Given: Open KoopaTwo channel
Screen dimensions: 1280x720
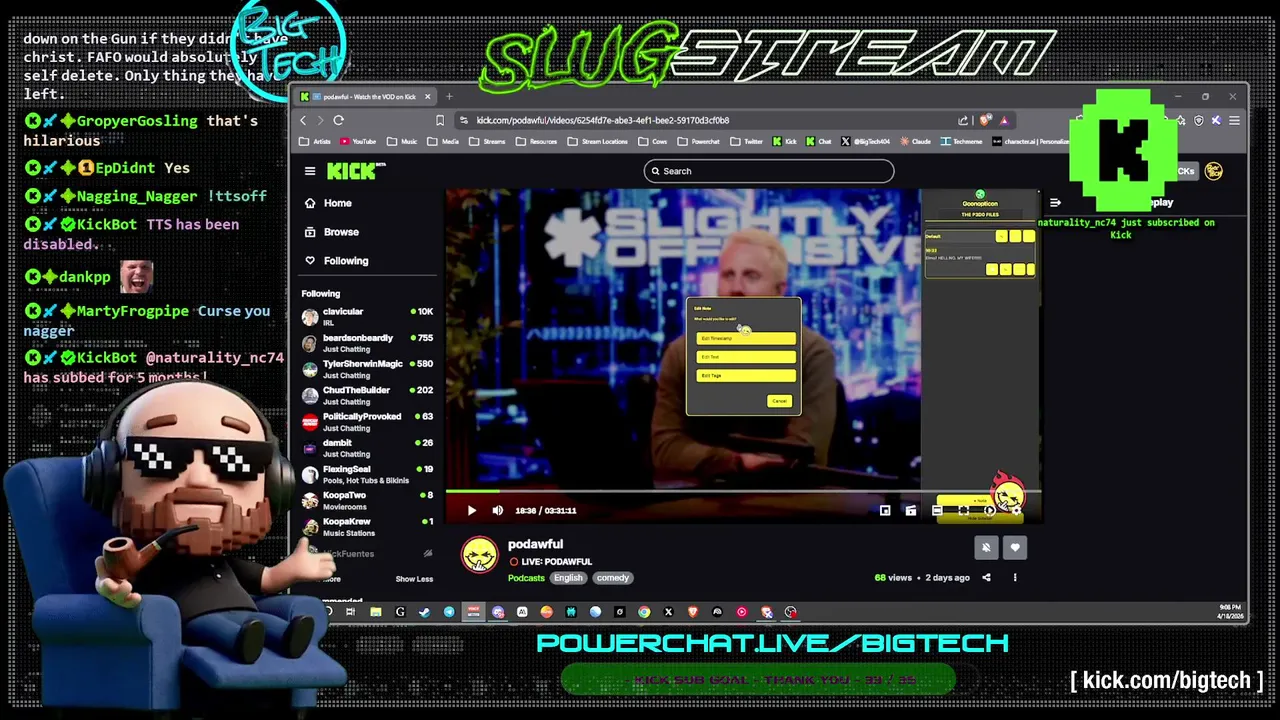Looking at the screenshot, I should tap(368, 500).
